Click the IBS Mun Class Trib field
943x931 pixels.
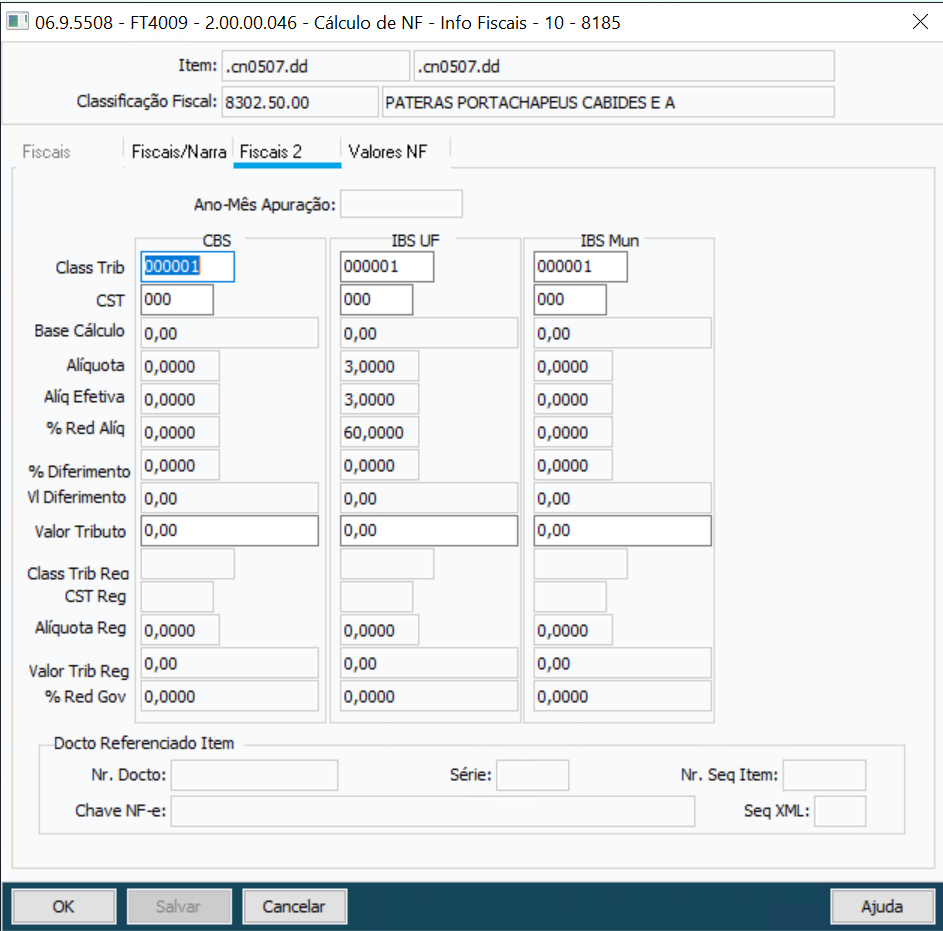580,266
